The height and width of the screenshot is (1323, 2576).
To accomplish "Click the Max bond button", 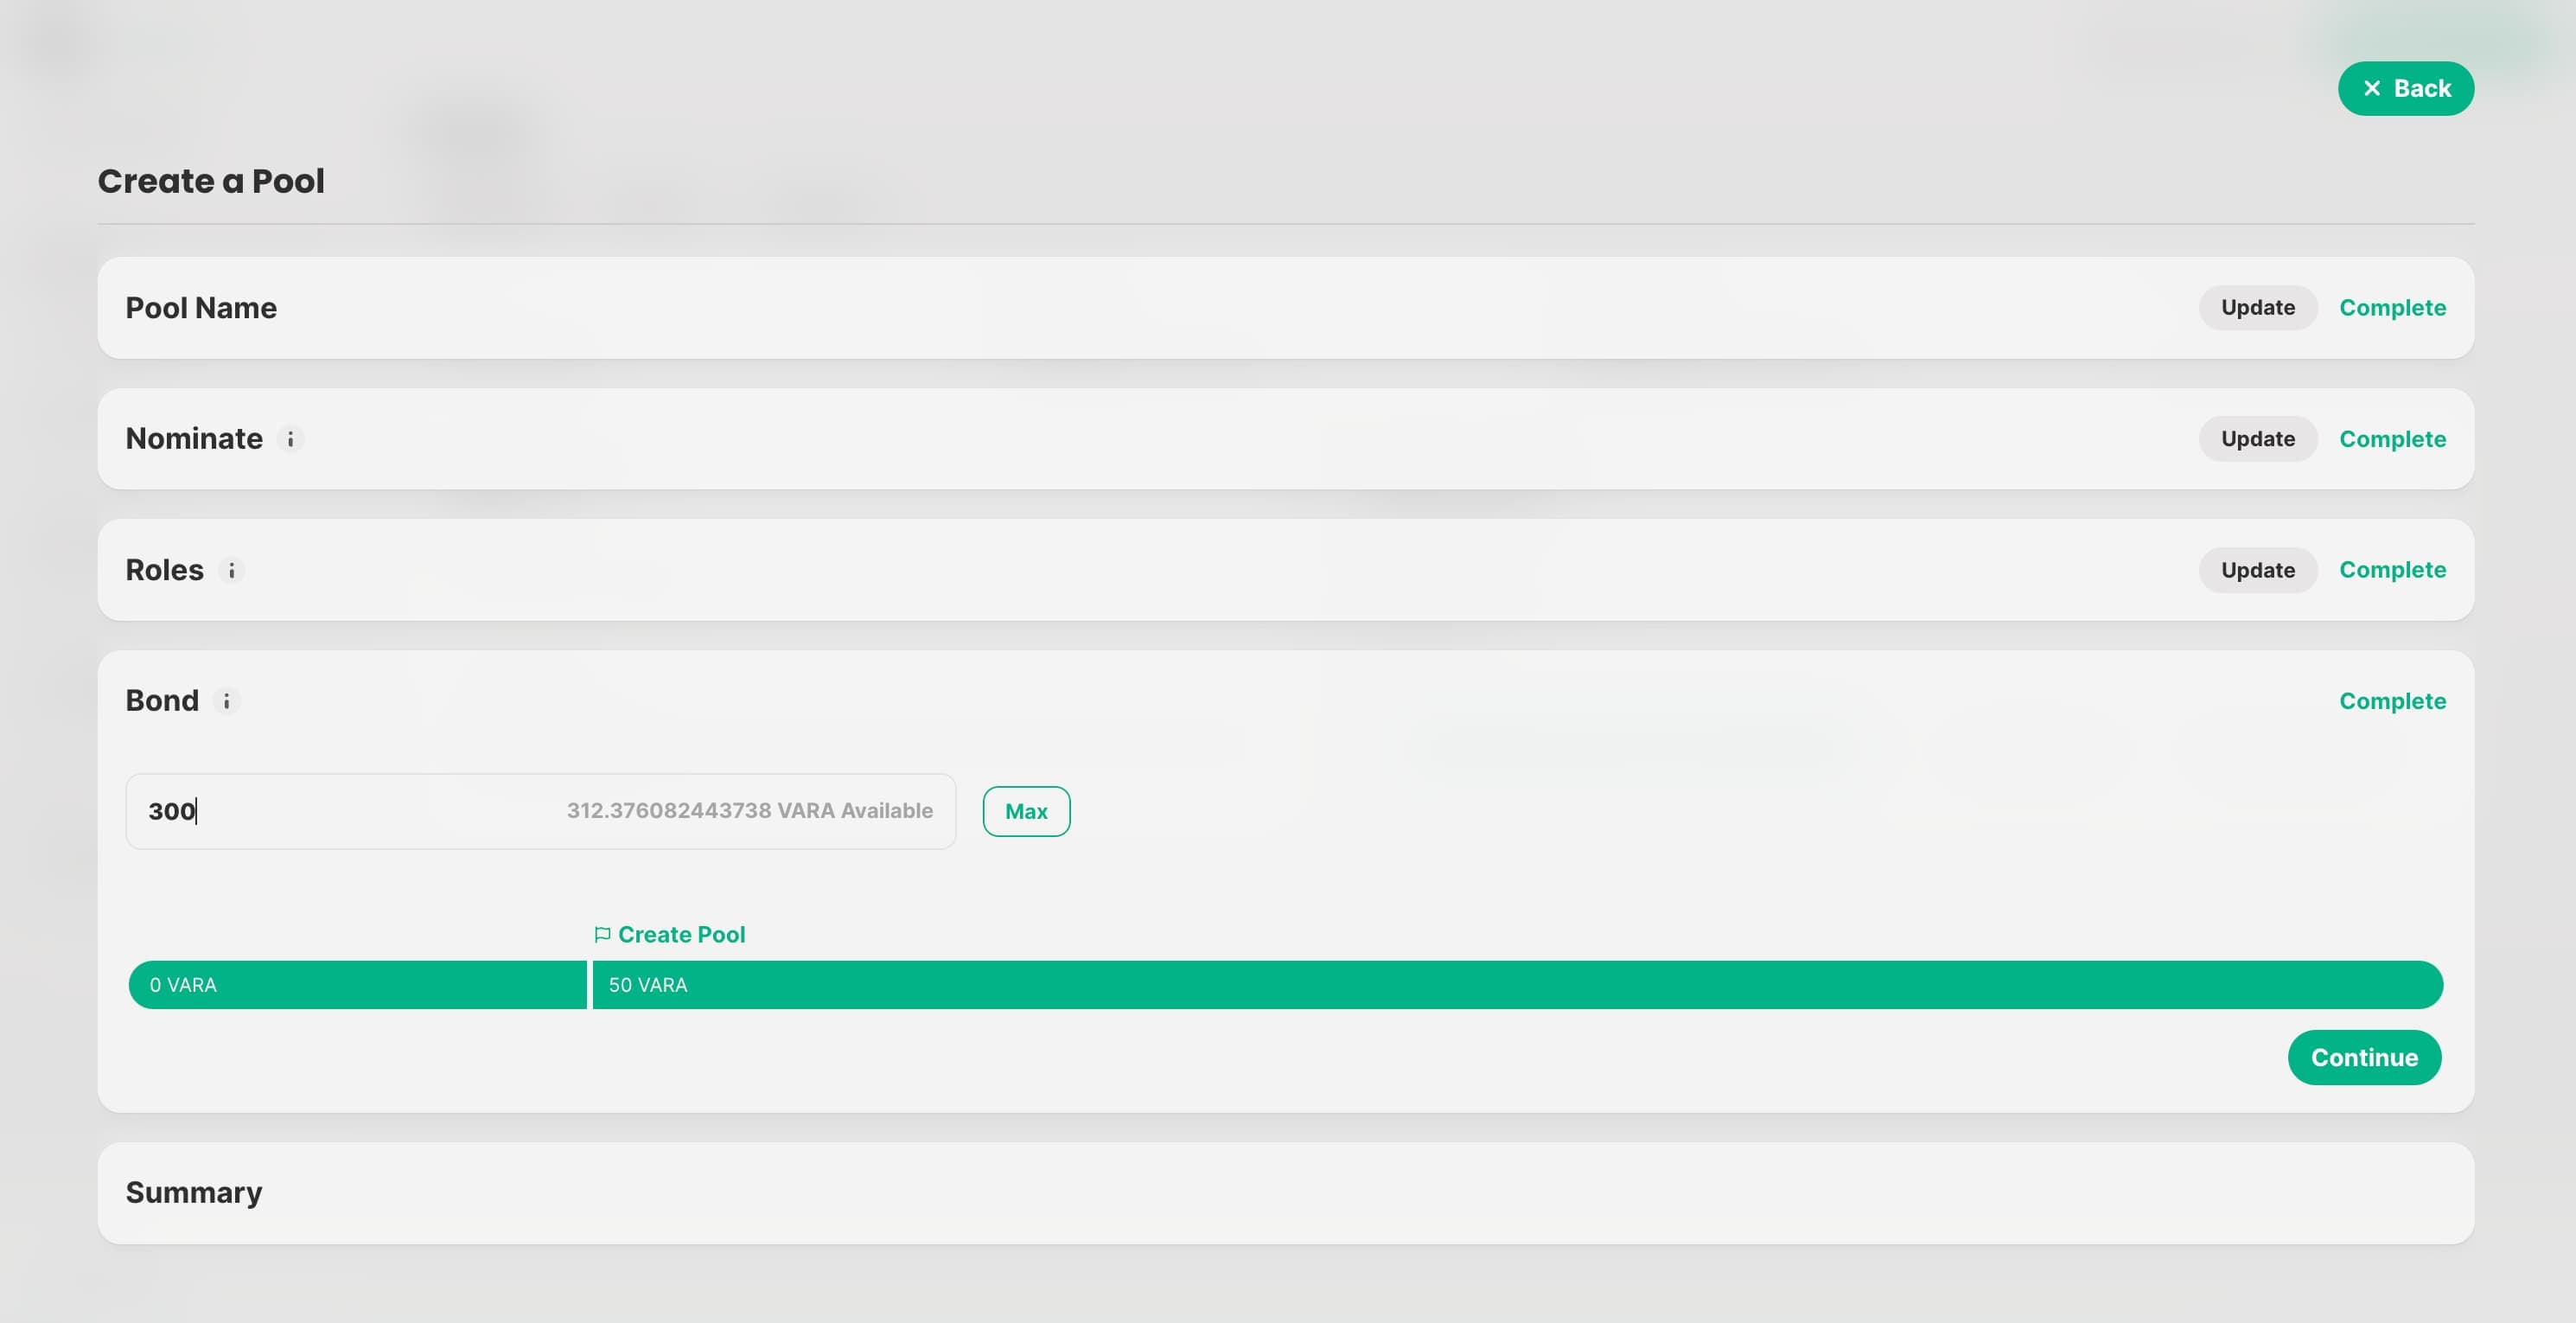I will point(1026,811).
